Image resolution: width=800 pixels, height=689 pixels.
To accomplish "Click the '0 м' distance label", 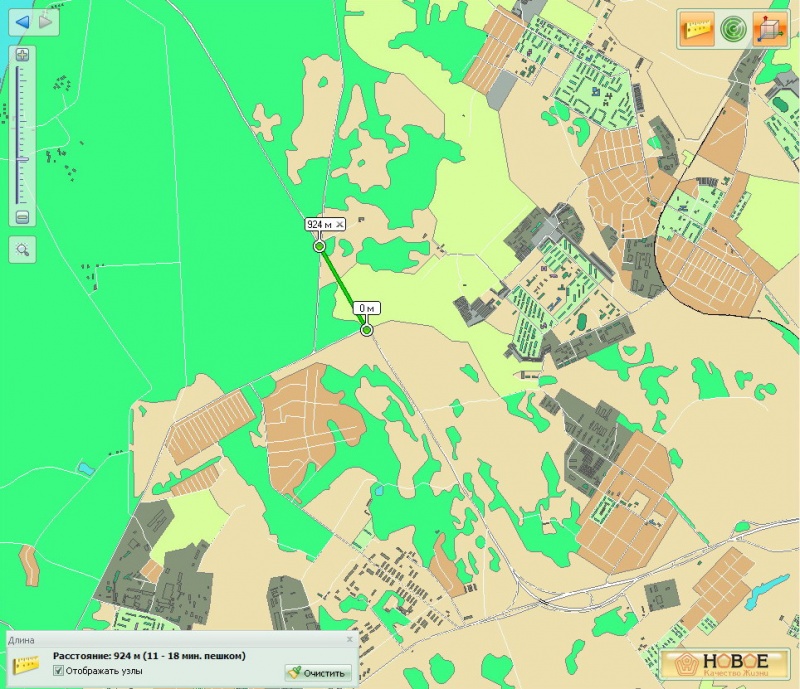I will click(367, 309).
